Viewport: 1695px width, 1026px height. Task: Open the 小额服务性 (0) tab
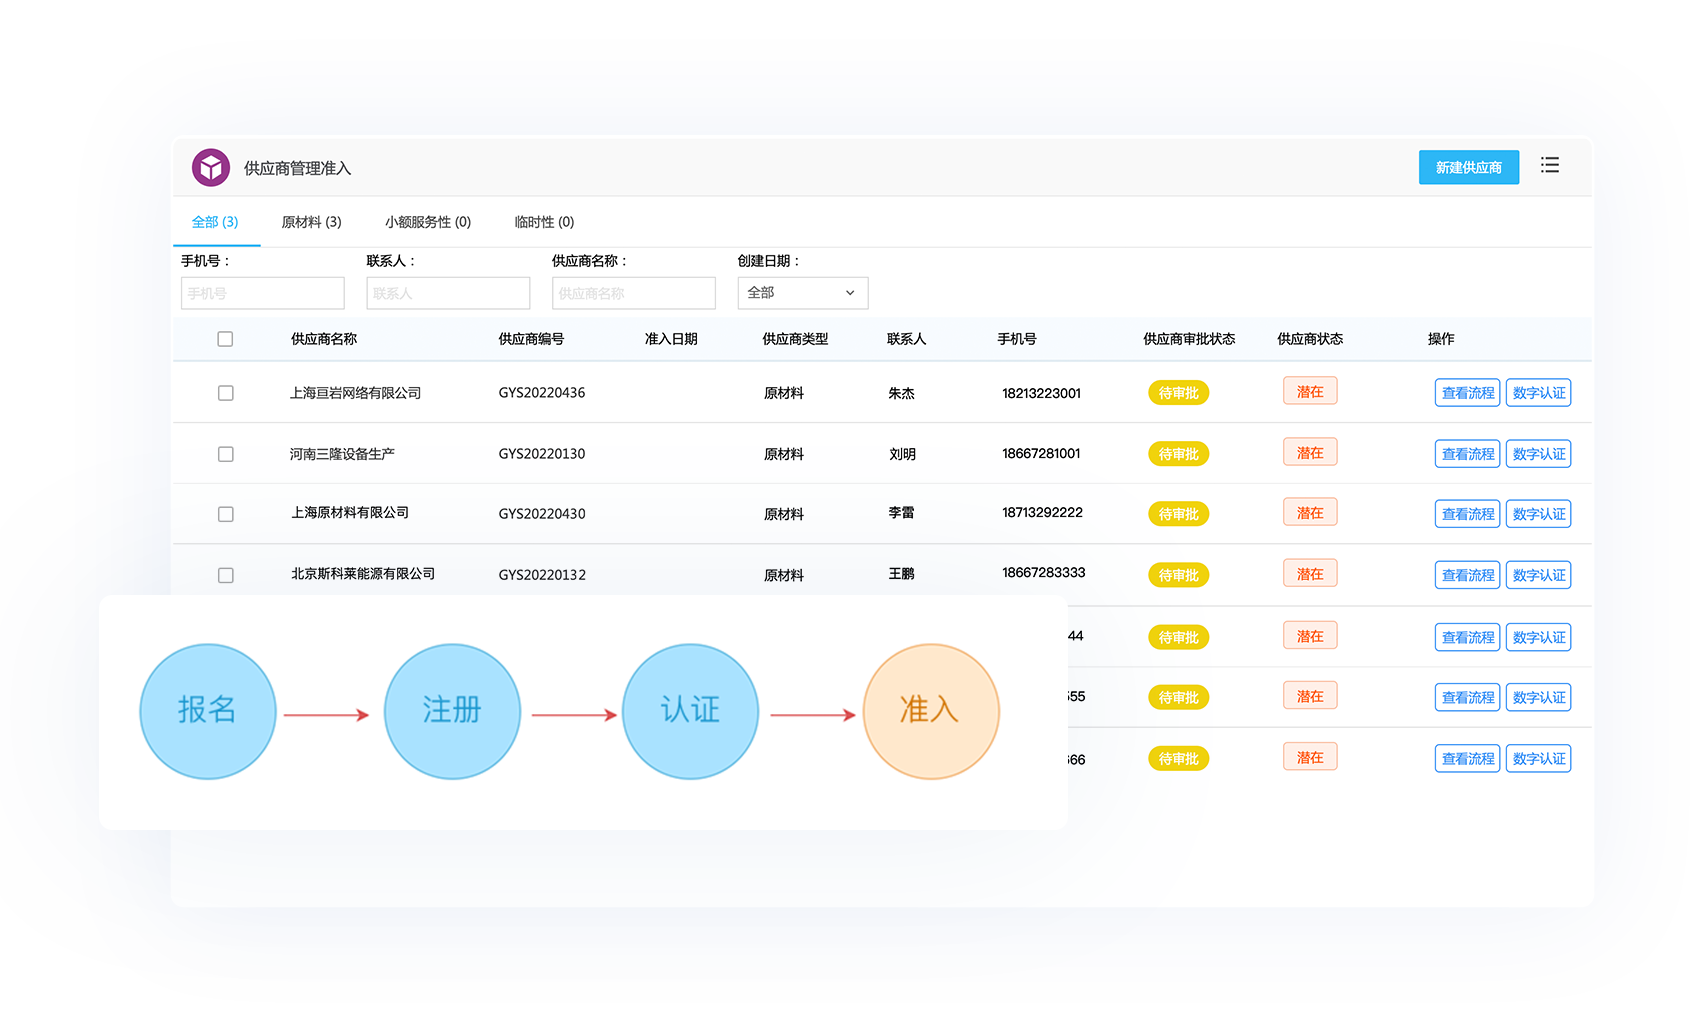tap(427, 222)
